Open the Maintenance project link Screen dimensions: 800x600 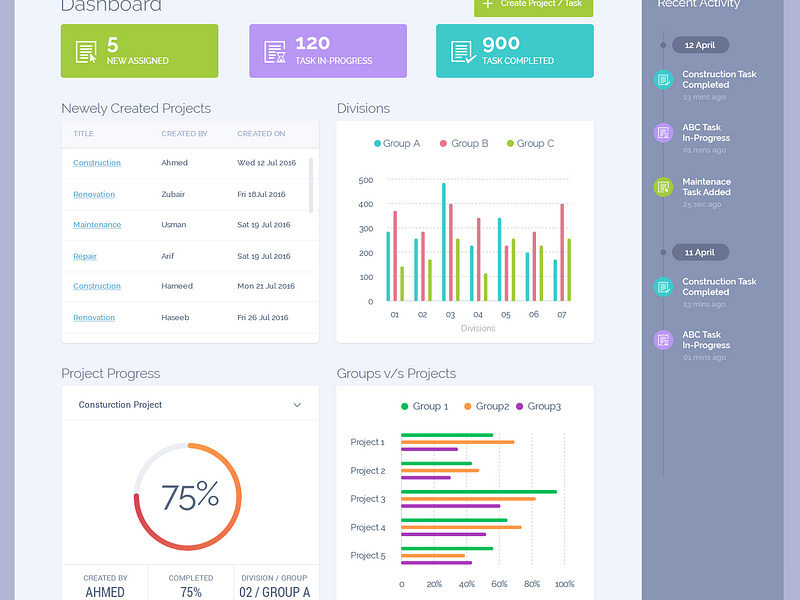(x=96, y=225)
